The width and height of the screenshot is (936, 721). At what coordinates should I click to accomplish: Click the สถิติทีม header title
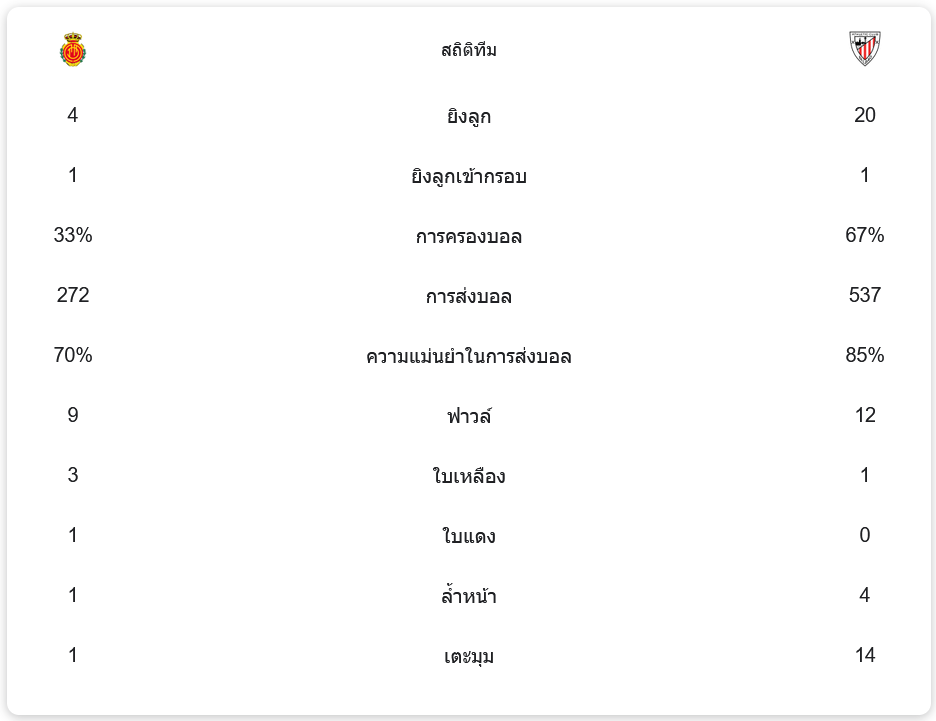click(x=468, y=50)
